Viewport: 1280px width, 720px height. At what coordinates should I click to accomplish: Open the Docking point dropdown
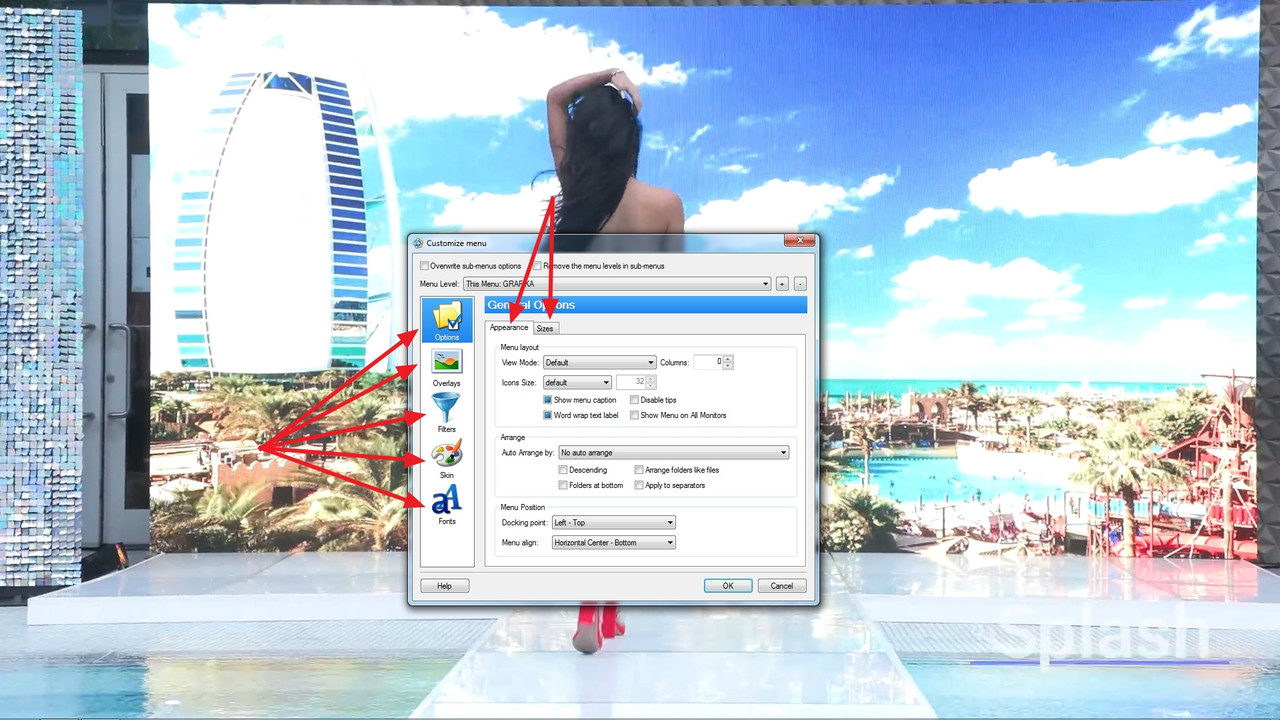613,523
